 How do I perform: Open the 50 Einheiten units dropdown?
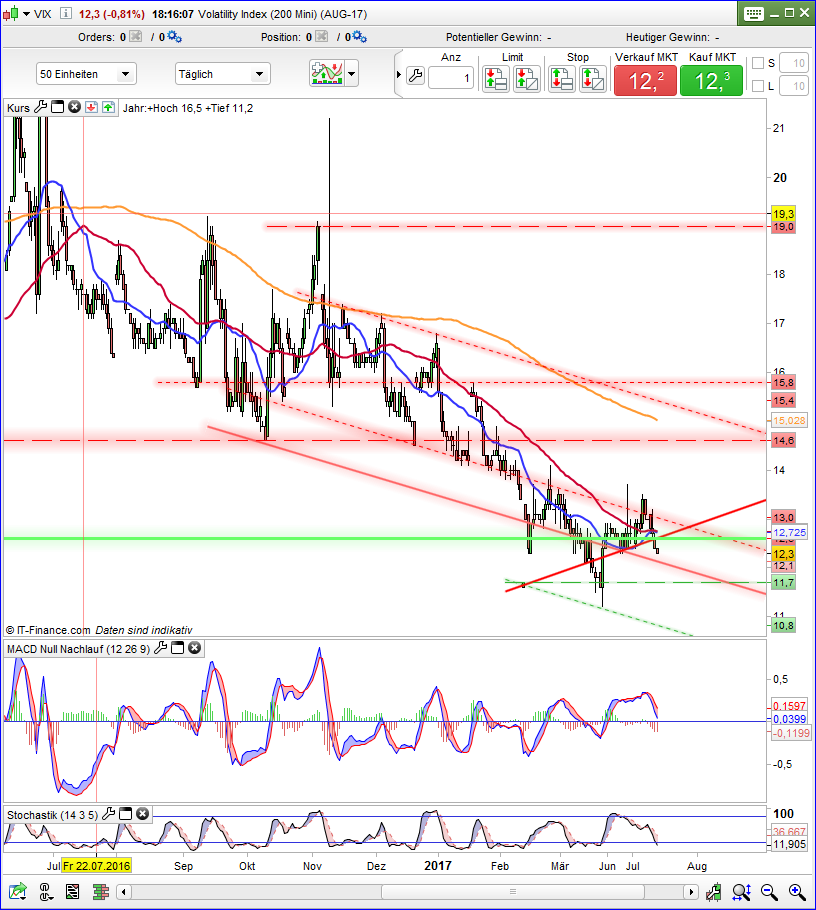click(86, 74)
